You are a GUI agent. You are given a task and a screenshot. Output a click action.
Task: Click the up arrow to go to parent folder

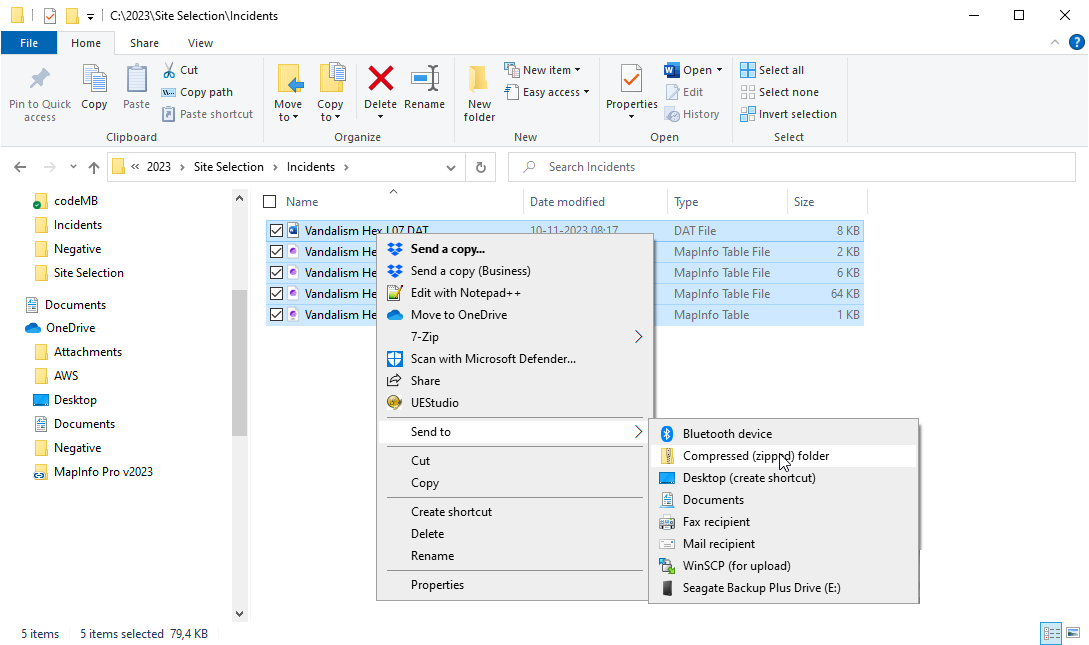[93, 166]
